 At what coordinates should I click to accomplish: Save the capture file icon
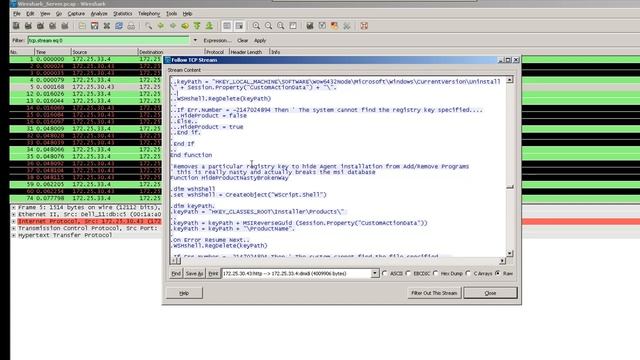pos(94,26)
